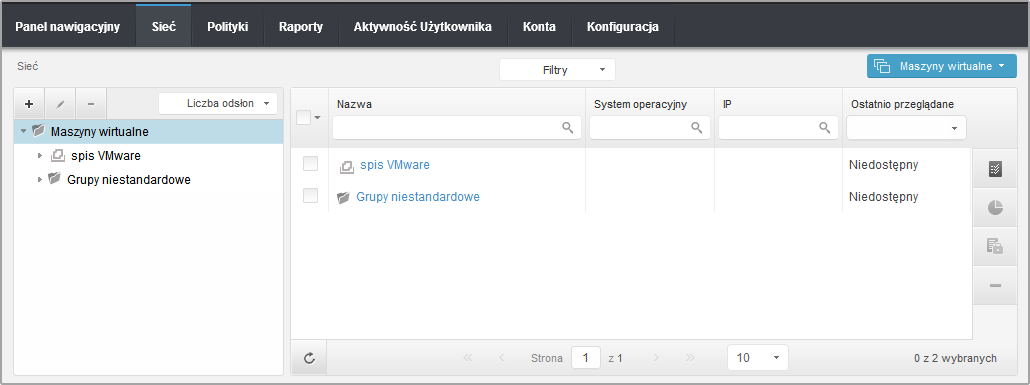Click Grupy niestandardowe folder icon in table

click(x=343, y=198)
